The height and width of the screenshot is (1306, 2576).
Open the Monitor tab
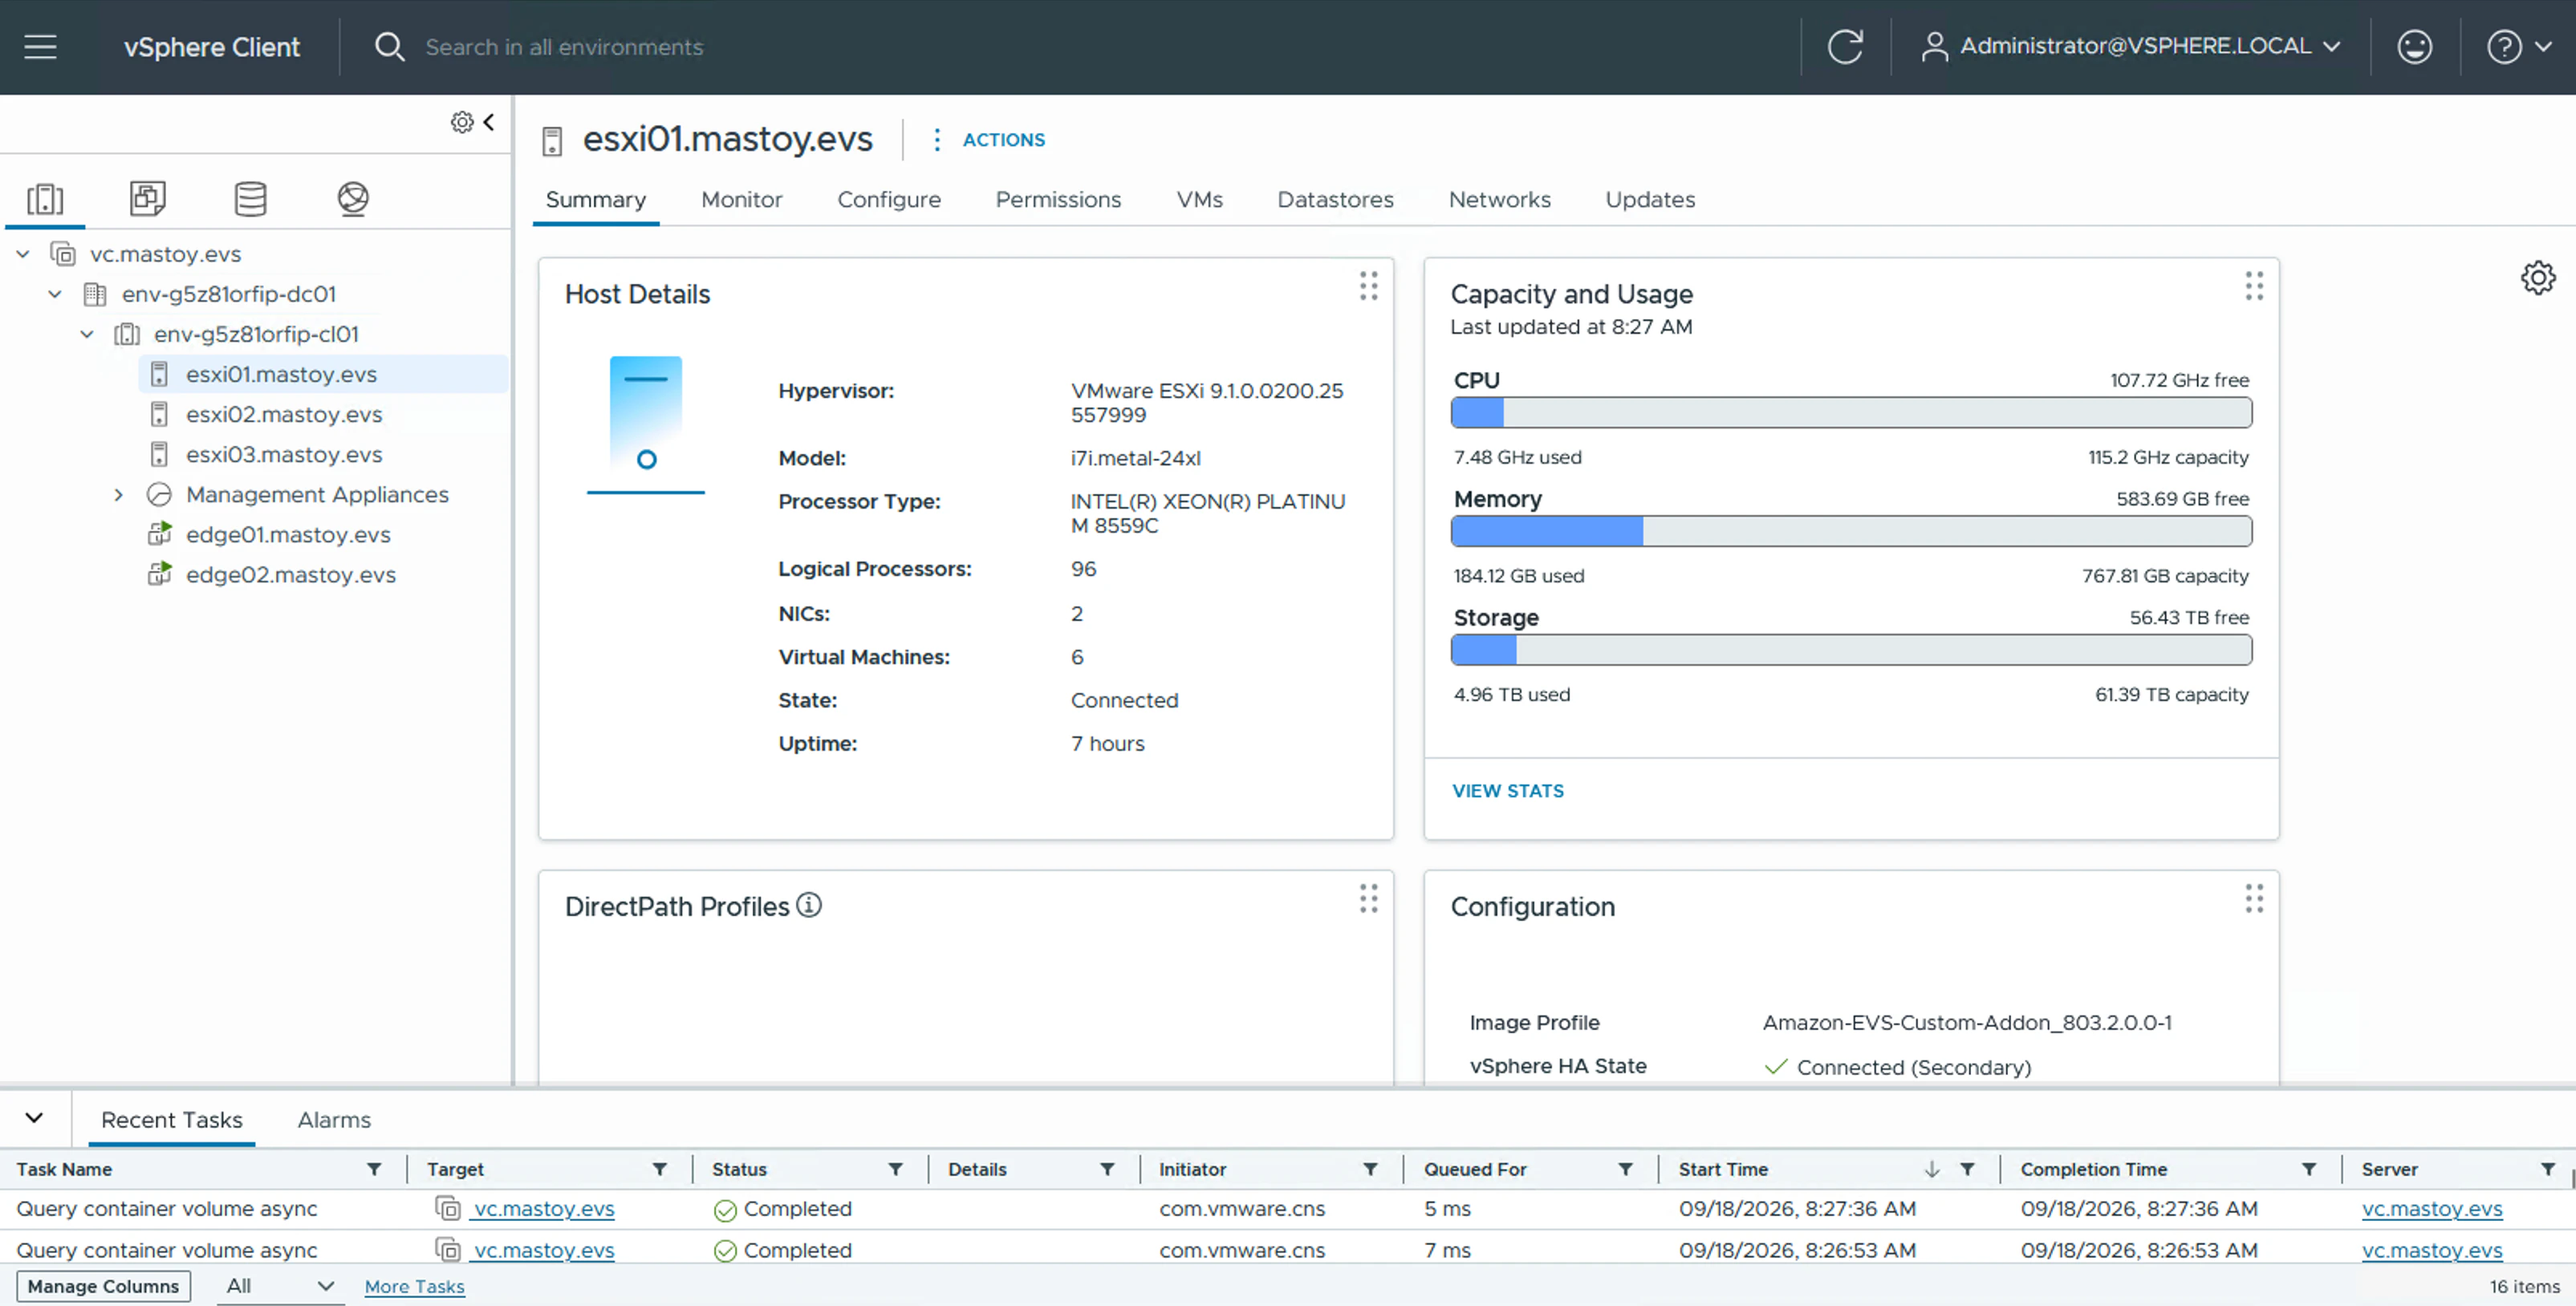point(741,199)
